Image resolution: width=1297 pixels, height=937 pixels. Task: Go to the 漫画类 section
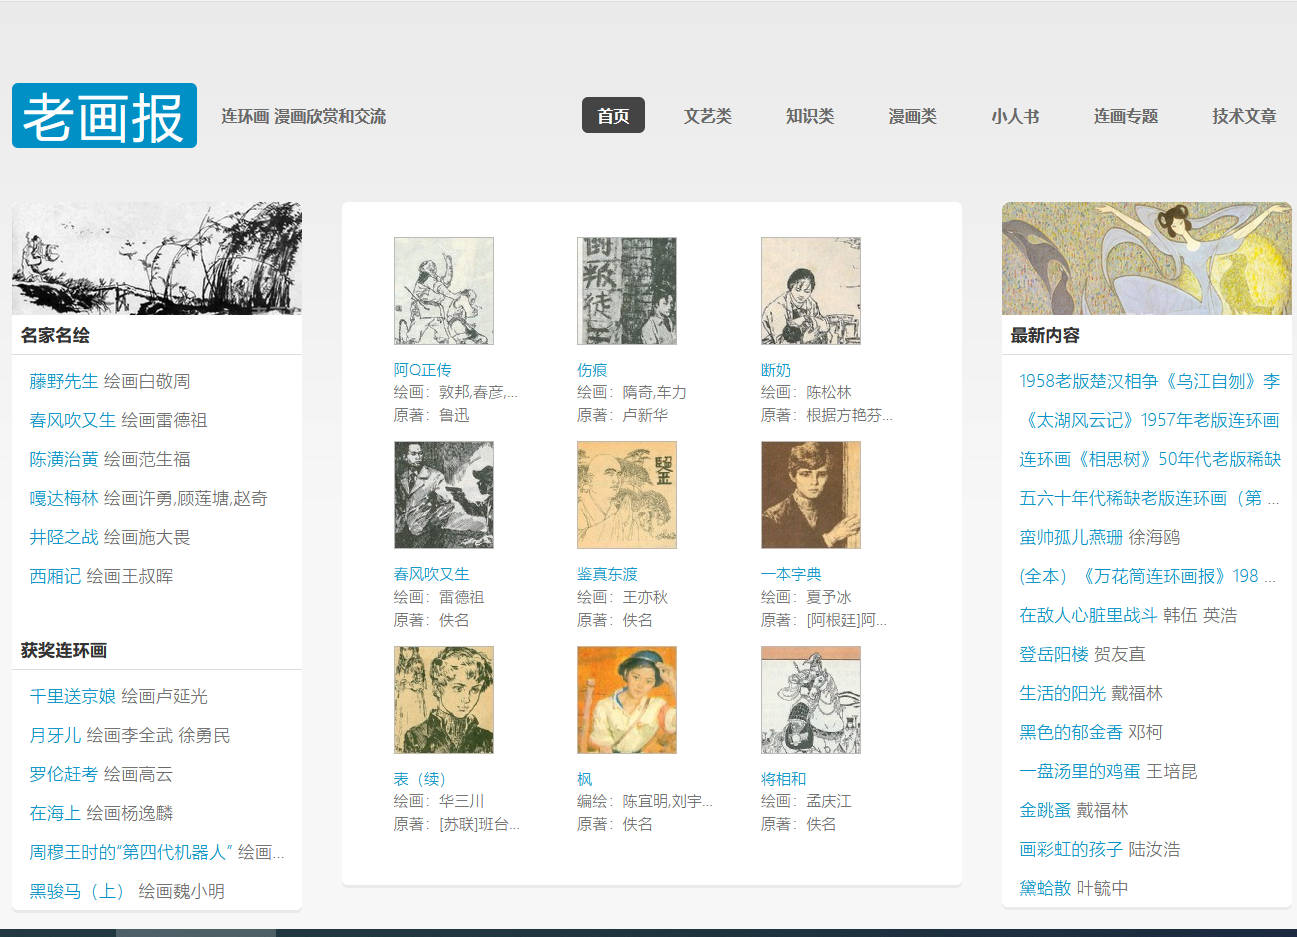click(x=912, y=116)
